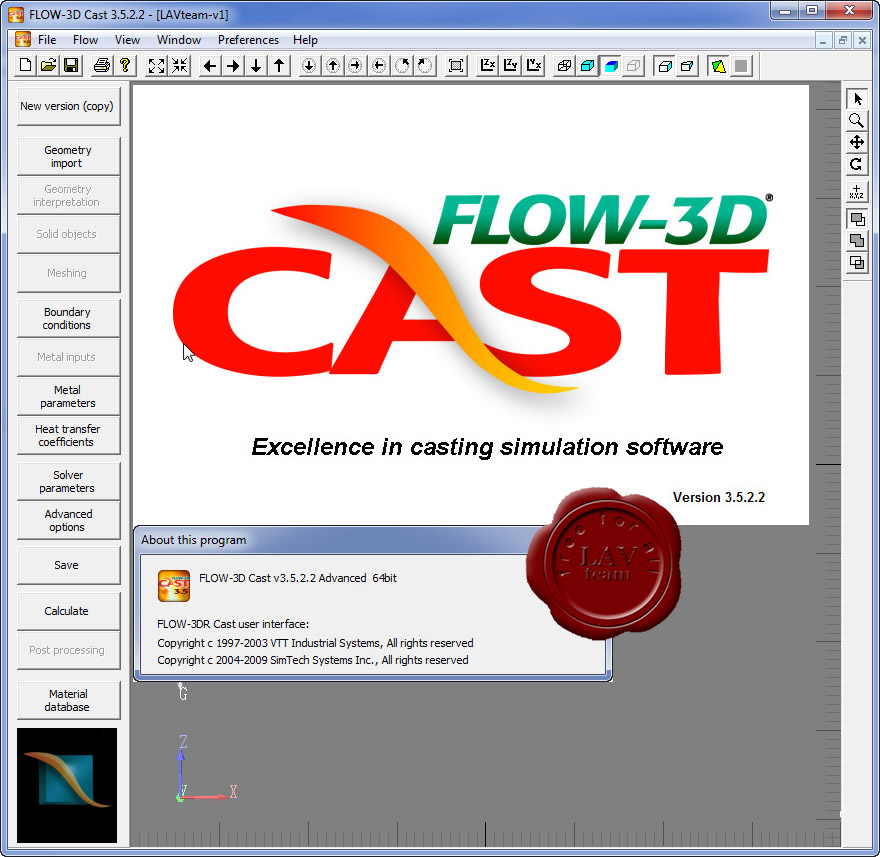Click the first outlined box view icon
Image resolution: width=880 pixels, height=857 pixels.
pos(664,66)
